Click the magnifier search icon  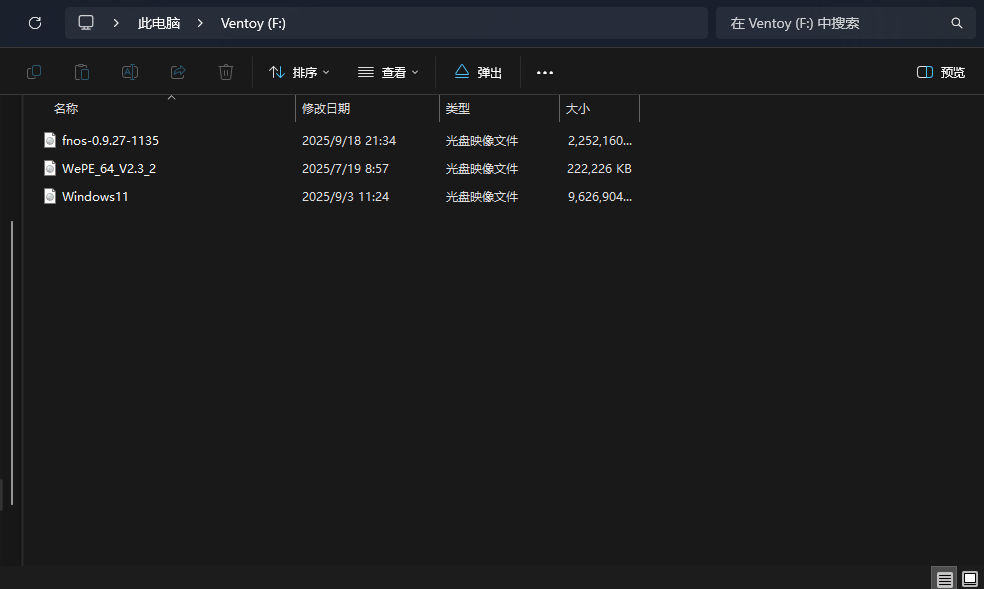pos(956,23)
